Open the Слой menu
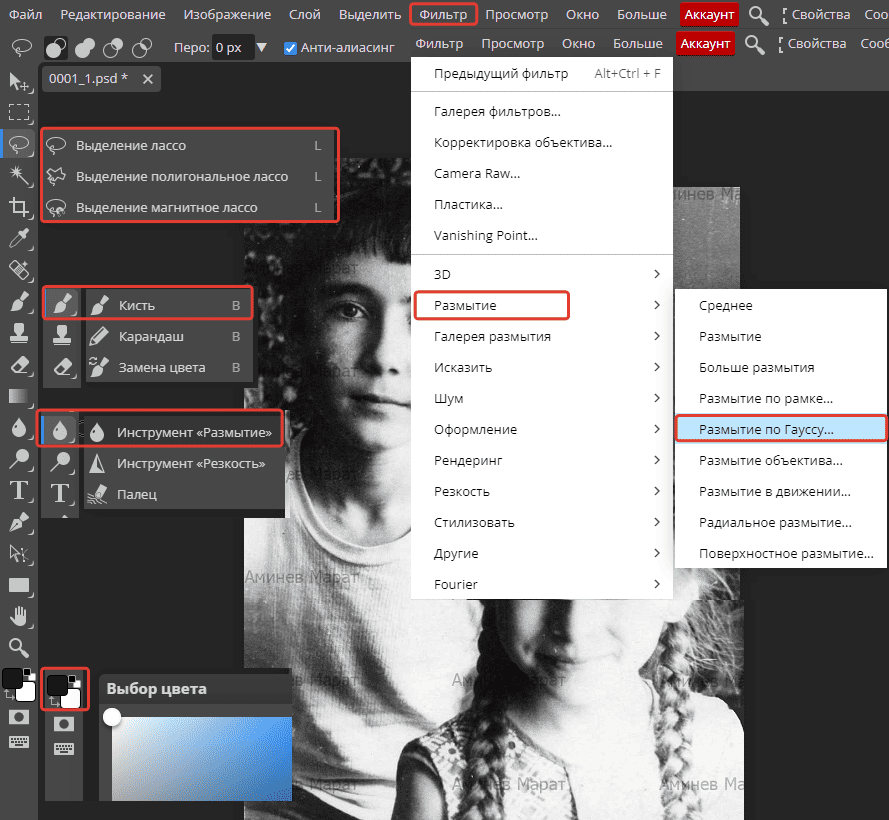 (304, 14)
